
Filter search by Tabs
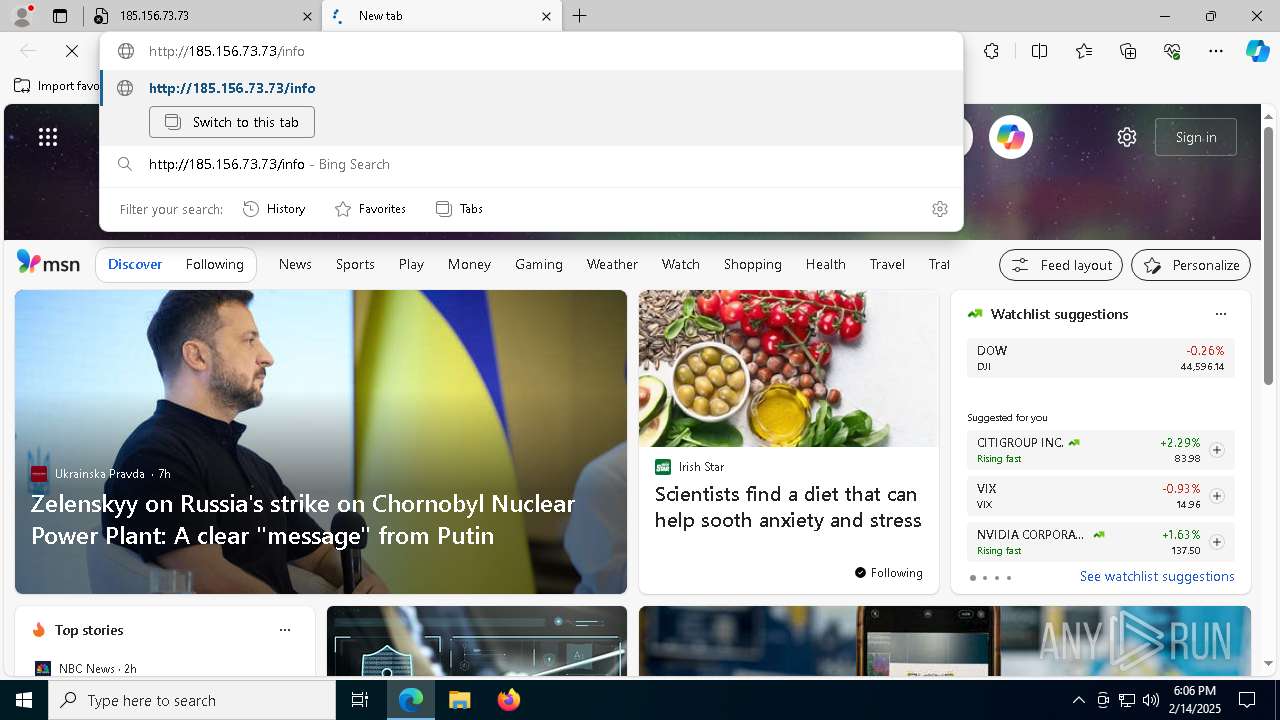459,209
